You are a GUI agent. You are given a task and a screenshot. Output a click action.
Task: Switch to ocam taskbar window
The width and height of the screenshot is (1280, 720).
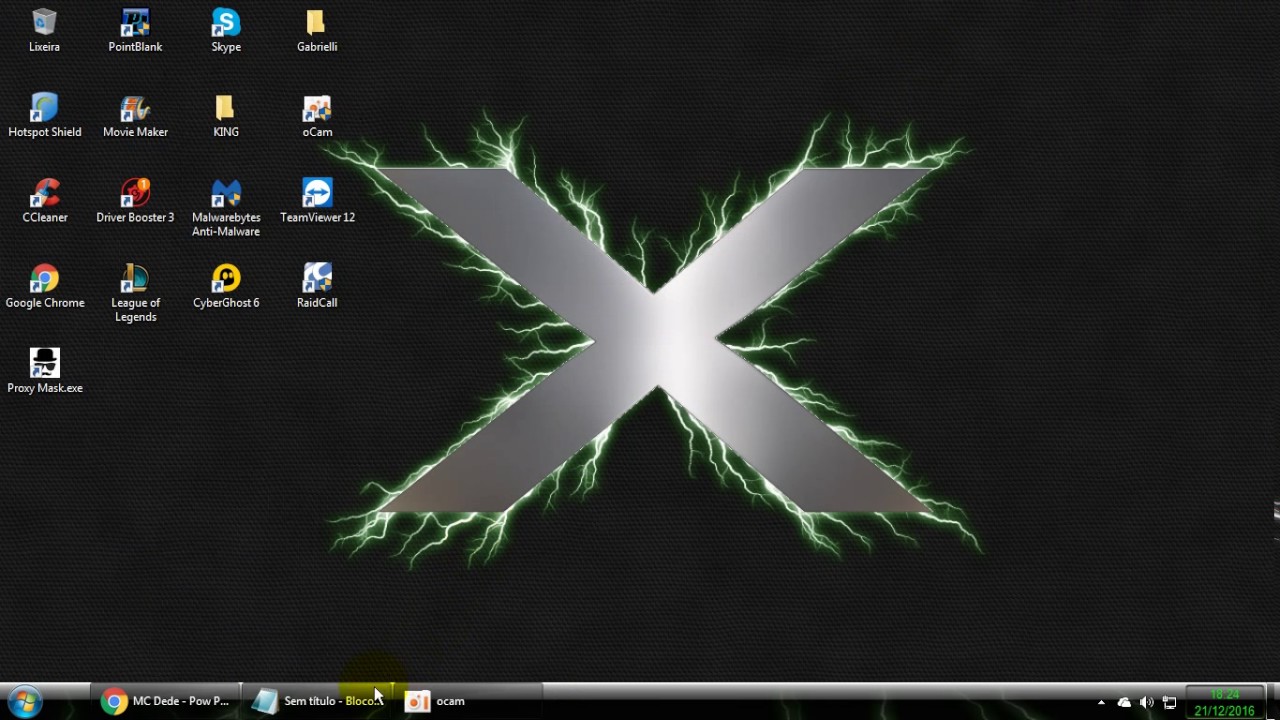(x=468, y=701)
